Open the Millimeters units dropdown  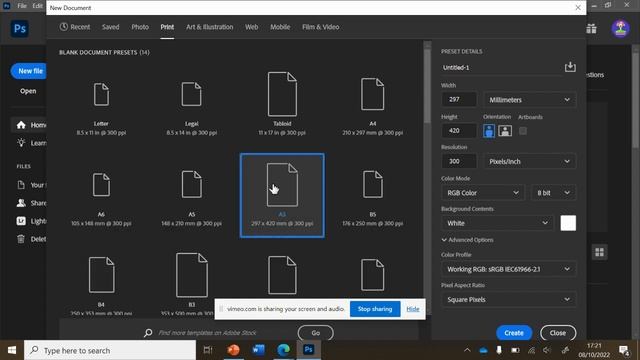[529, 100]
